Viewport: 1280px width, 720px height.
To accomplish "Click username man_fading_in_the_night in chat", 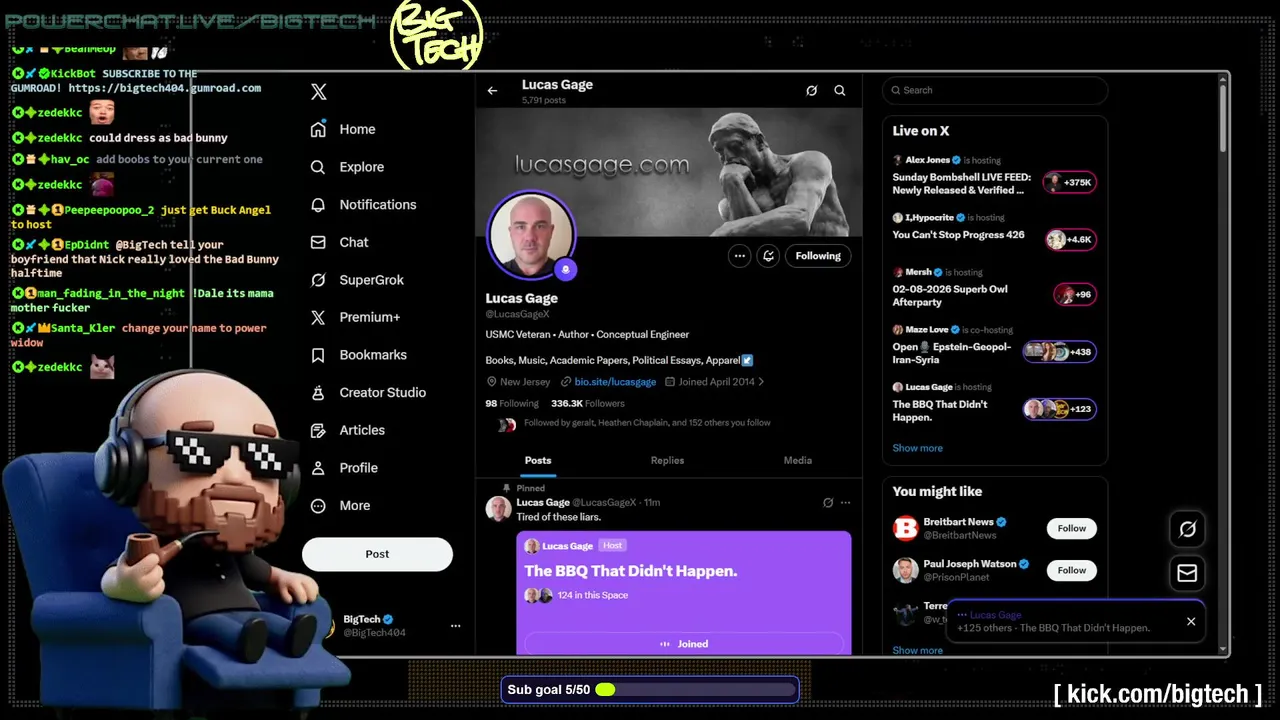I will (x=111, y=293).
